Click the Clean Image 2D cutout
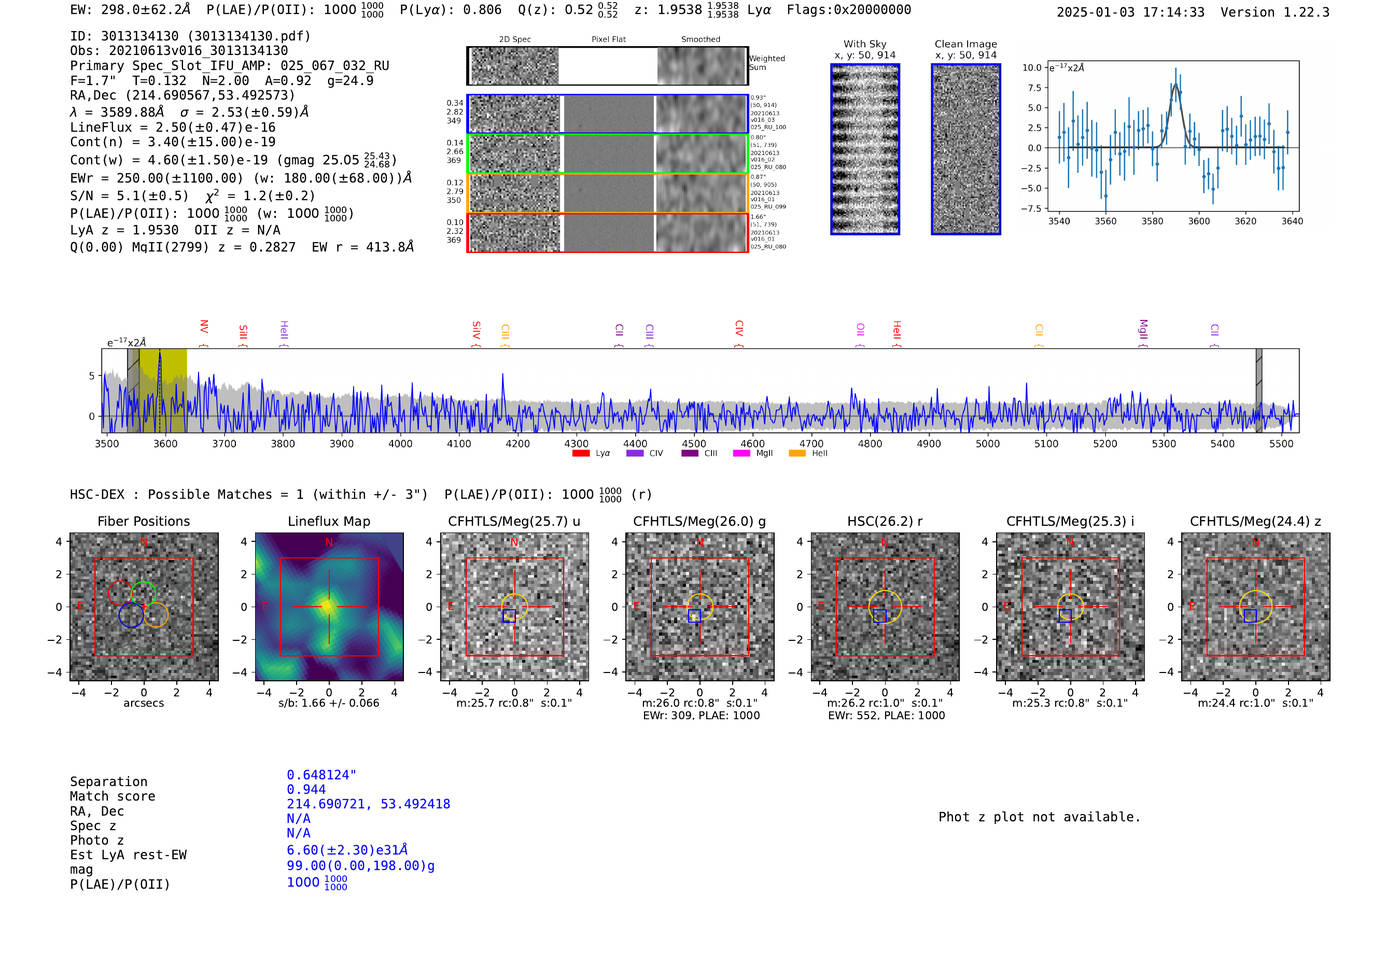The width and height of the screenshot is (1400, 953). pos(966,149)
